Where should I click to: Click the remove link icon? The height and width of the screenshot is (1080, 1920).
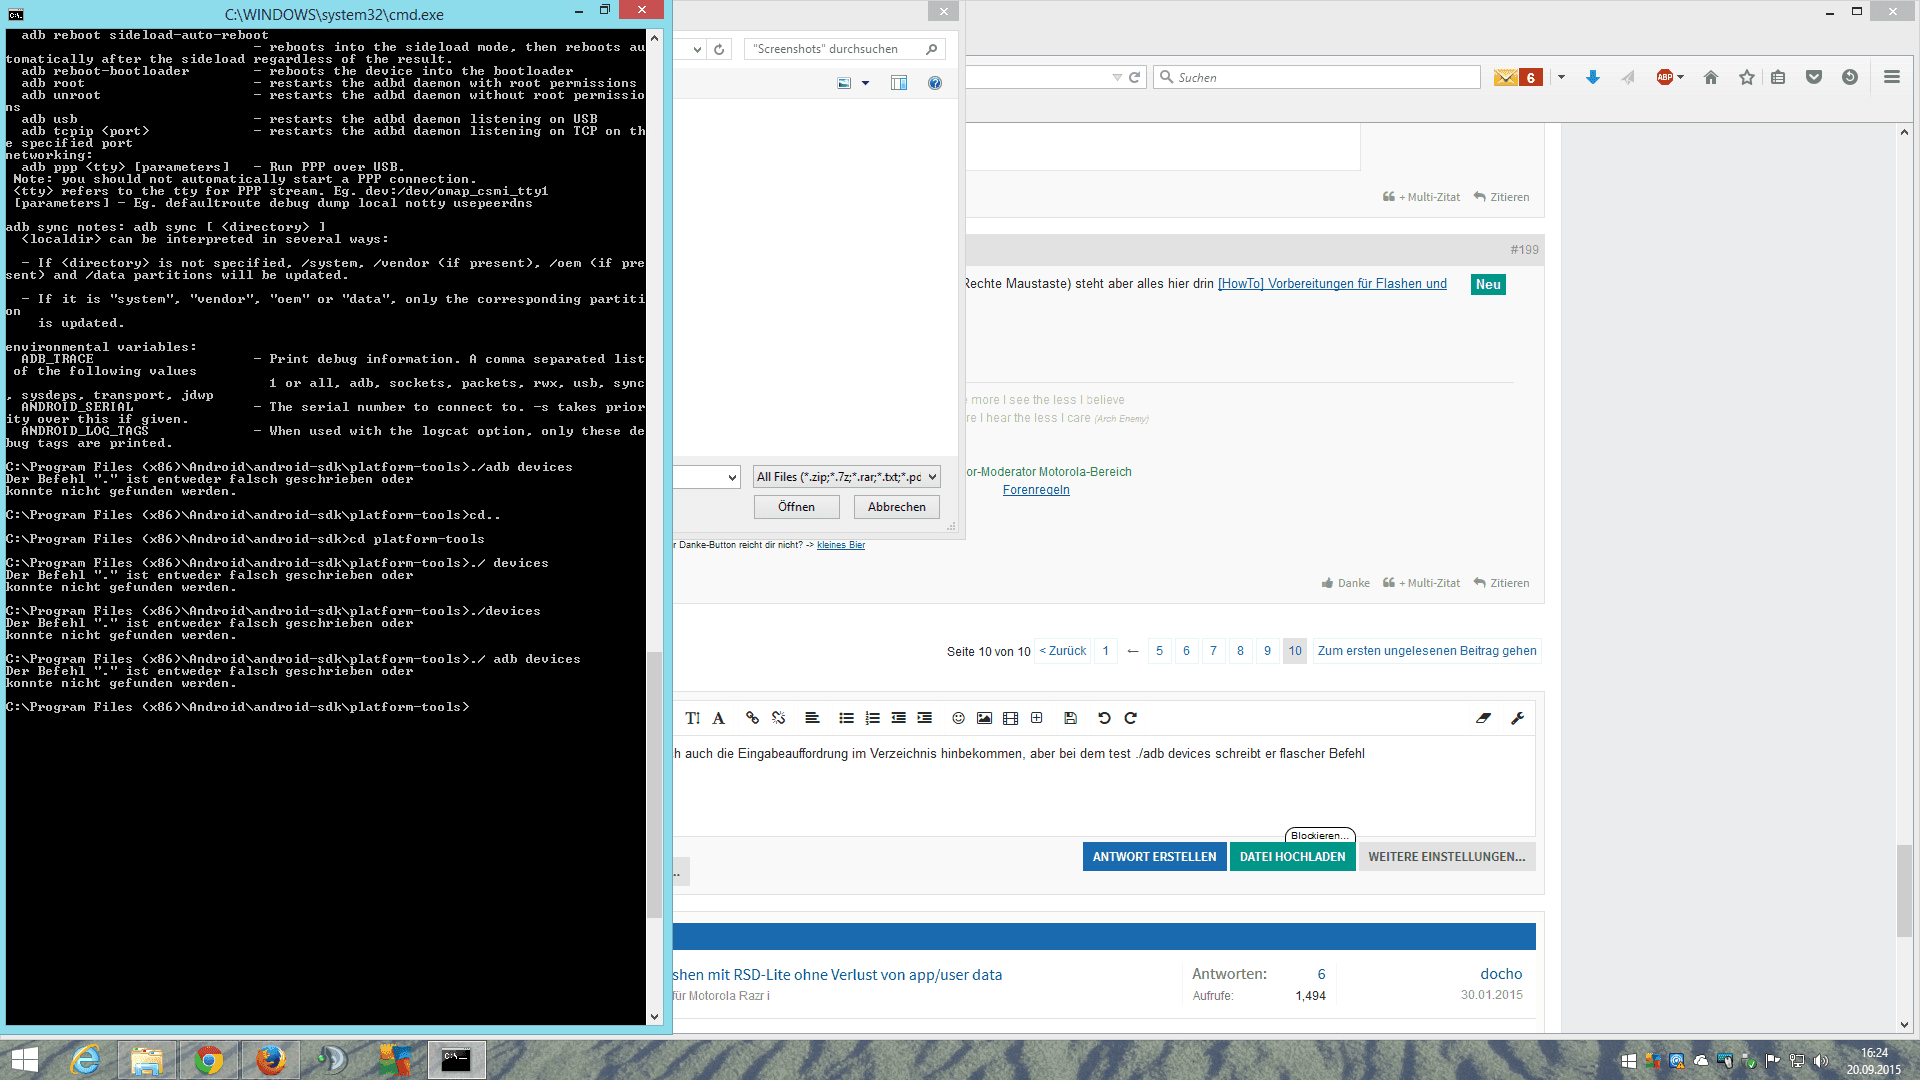click(779, 718)
